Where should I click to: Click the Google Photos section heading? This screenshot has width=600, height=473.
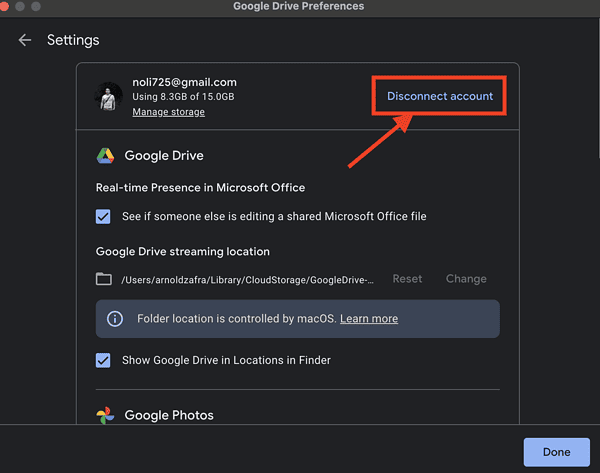point(169,415)
